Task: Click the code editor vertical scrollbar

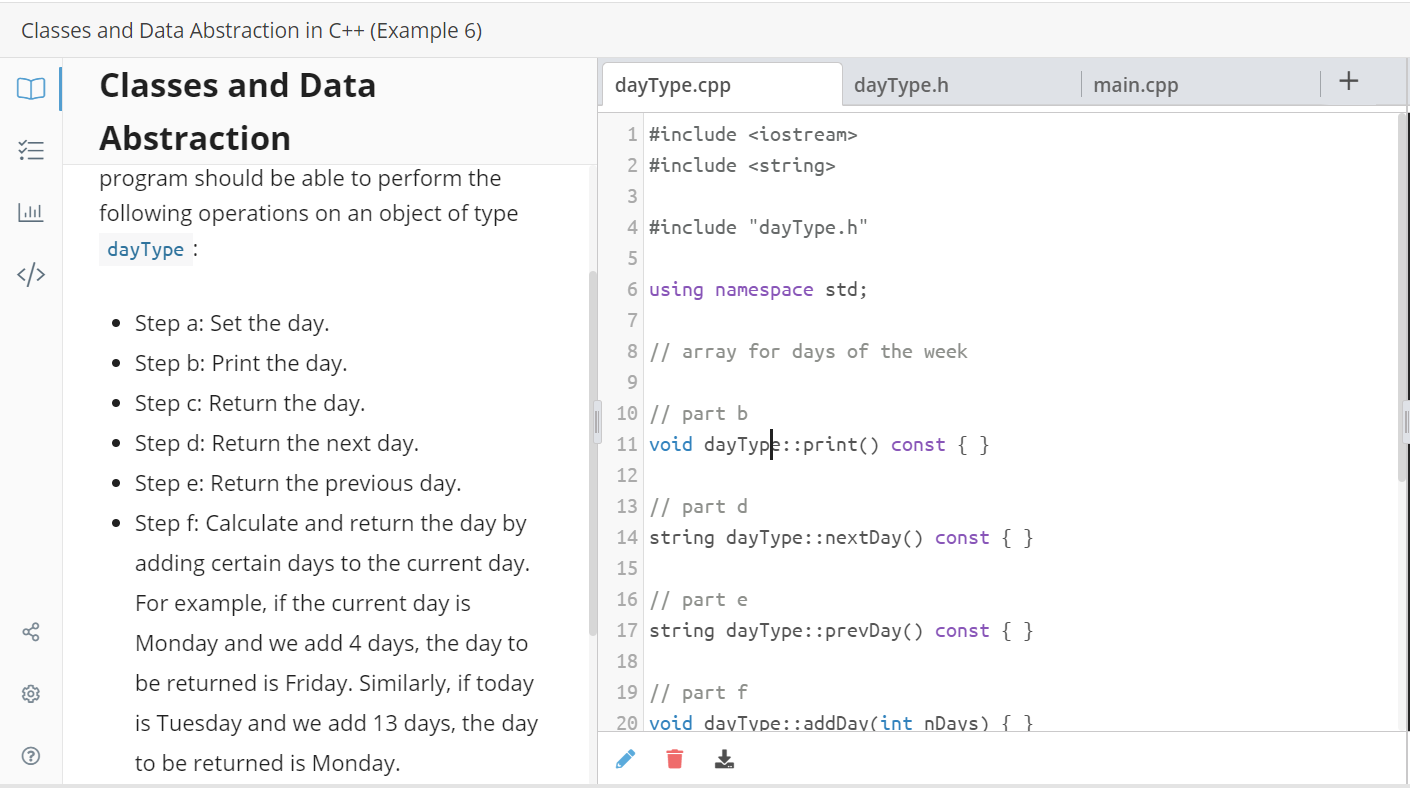Action: coord(1402,300)
